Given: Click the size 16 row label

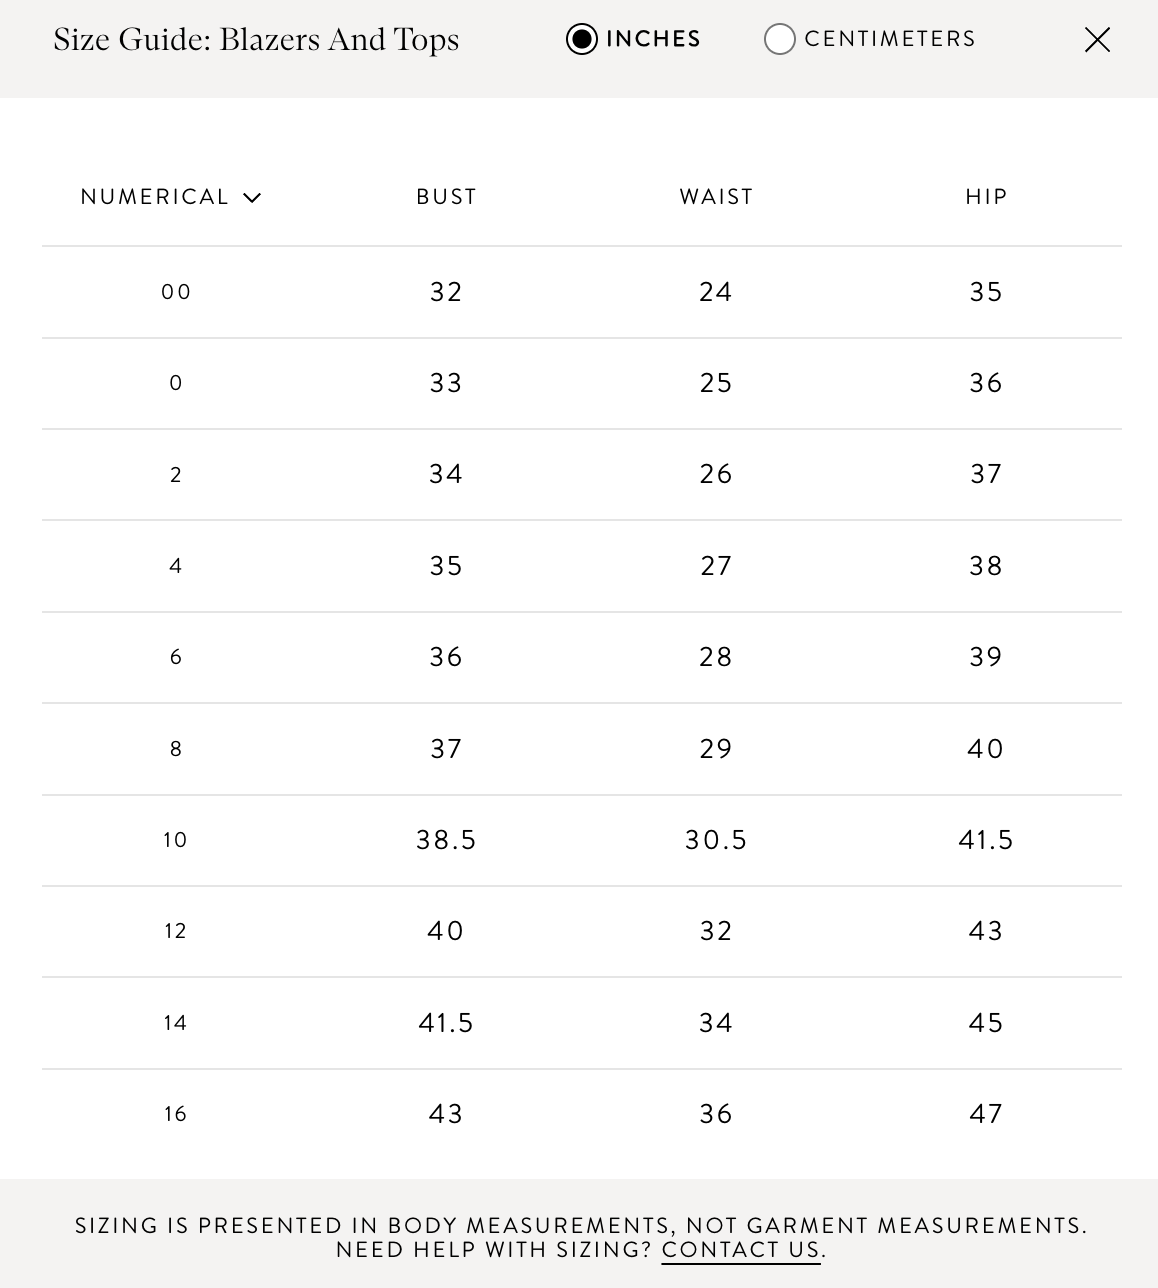Looking at the screenshot, I should click(x=176, y=1114).
